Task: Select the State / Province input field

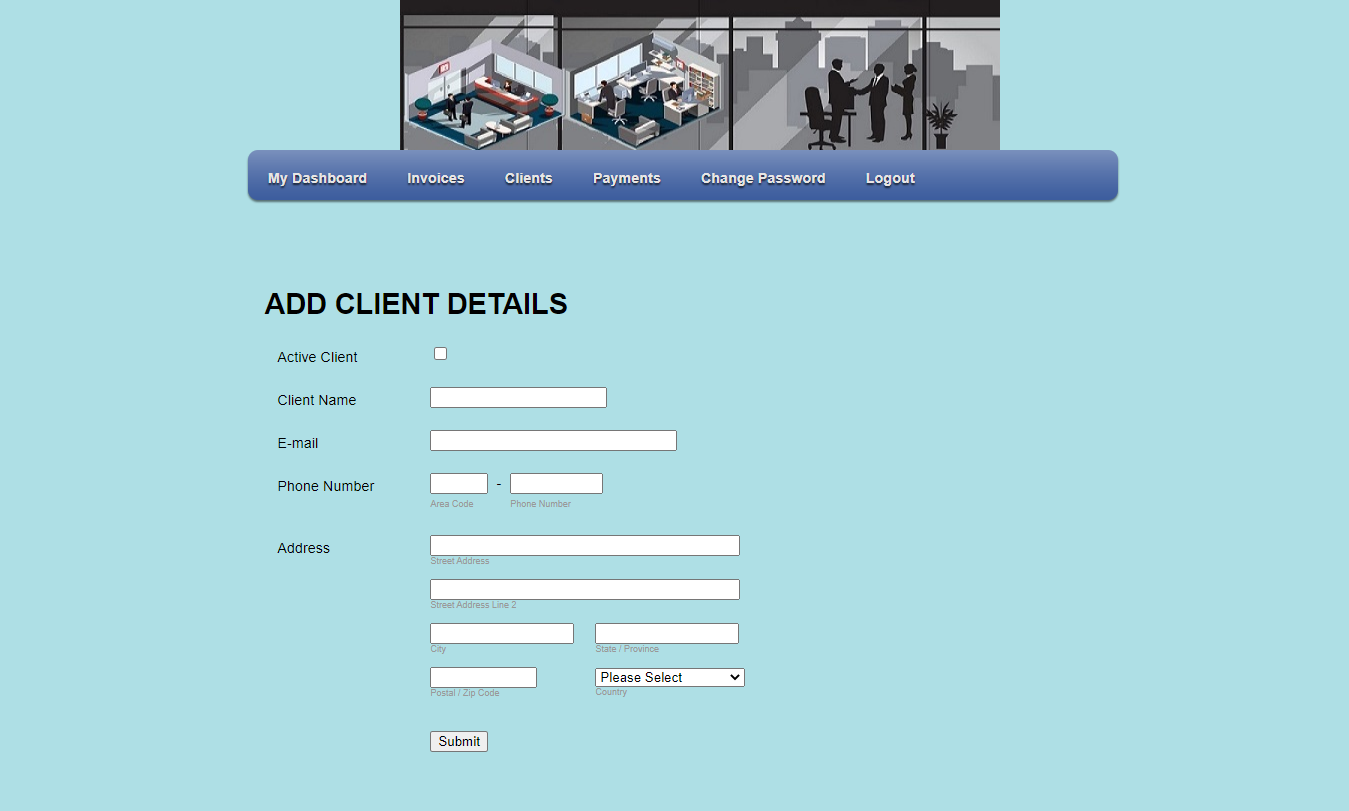Action: [666, 633]
